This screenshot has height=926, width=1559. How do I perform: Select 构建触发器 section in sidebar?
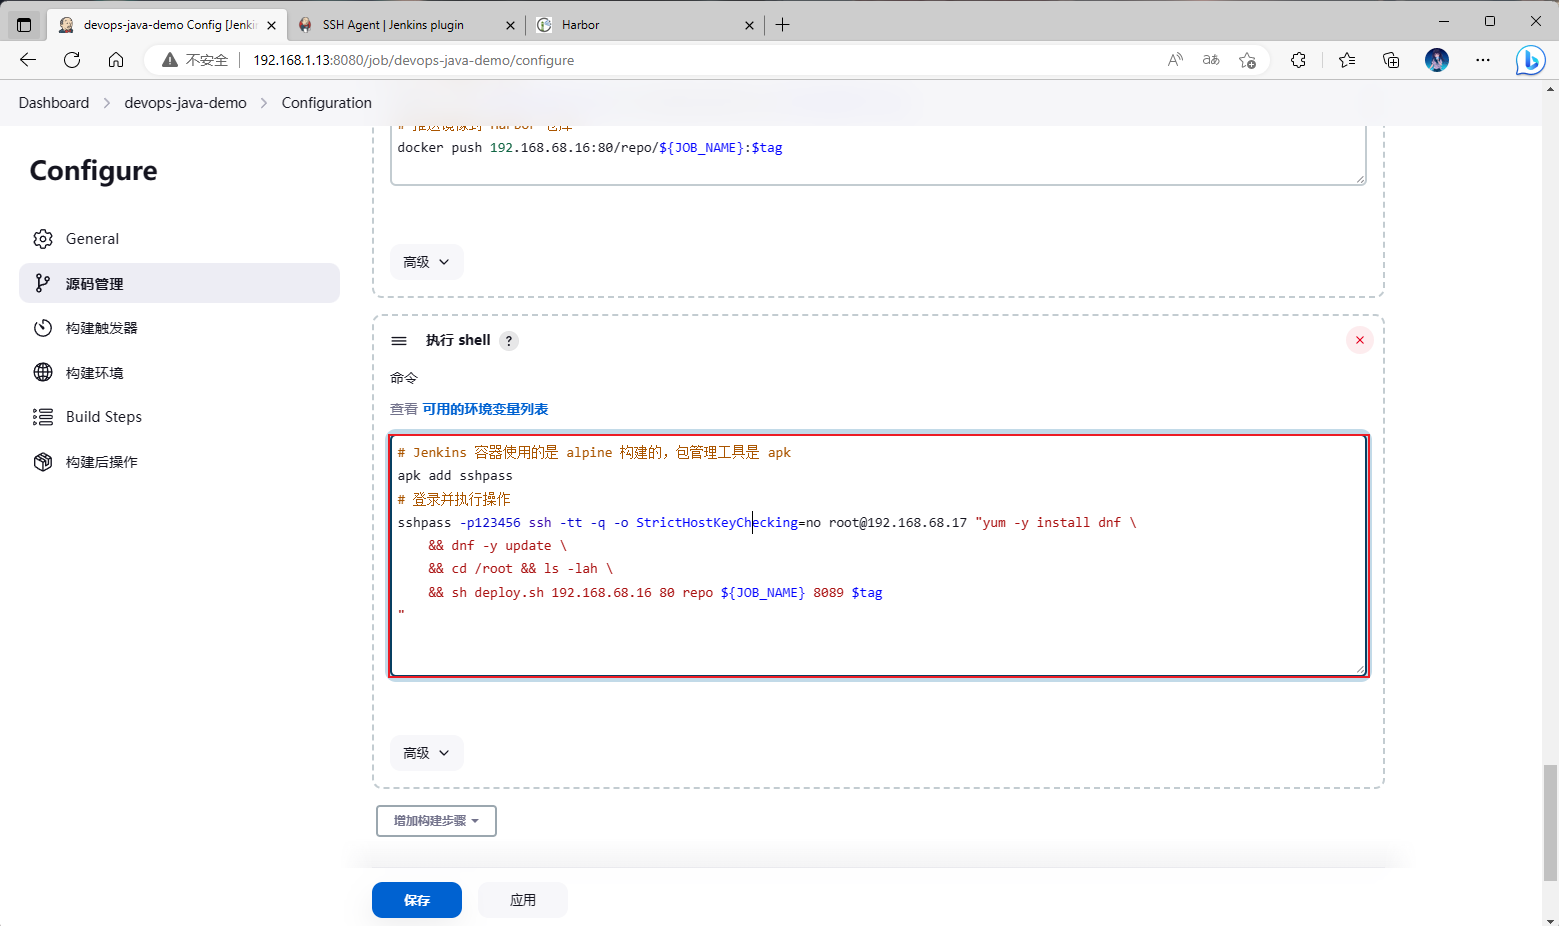click(x=179, y=328)
